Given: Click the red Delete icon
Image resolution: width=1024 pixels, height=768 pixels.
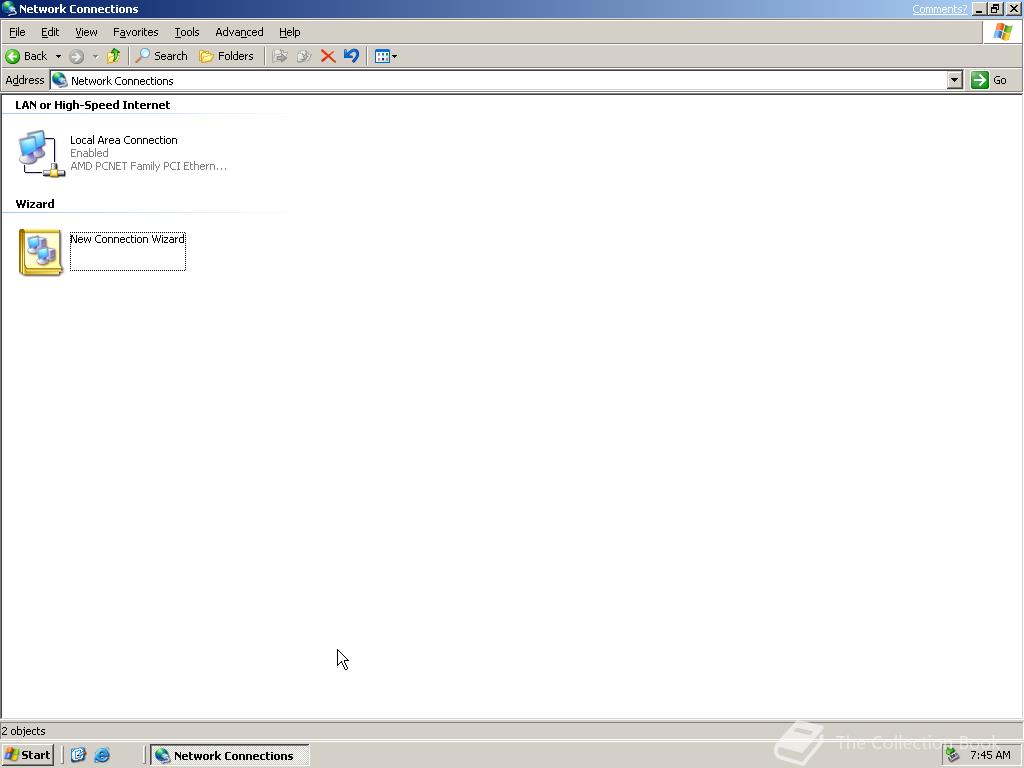Looking at the screenshot, I should tap(328, 56).
